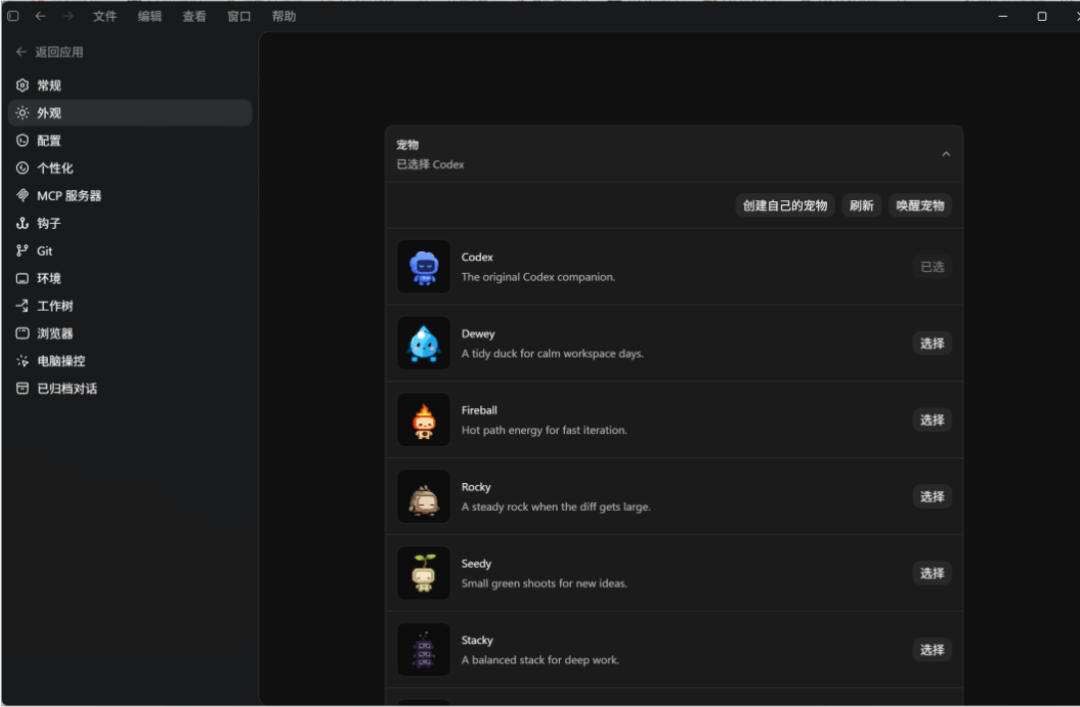Viewport: 1080px width, 707px height.
Task: Click the Codex pet thumbnail
Action: point(424,267)
